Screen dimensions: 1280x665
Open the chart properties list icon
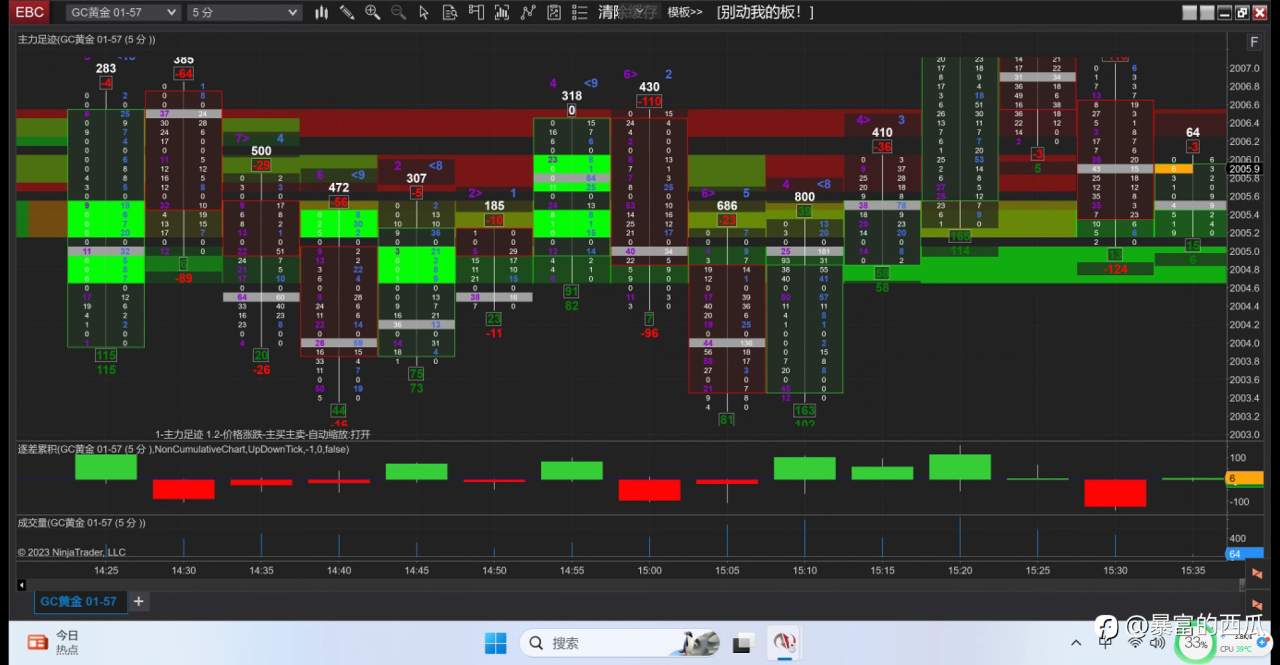pos(579,12)
